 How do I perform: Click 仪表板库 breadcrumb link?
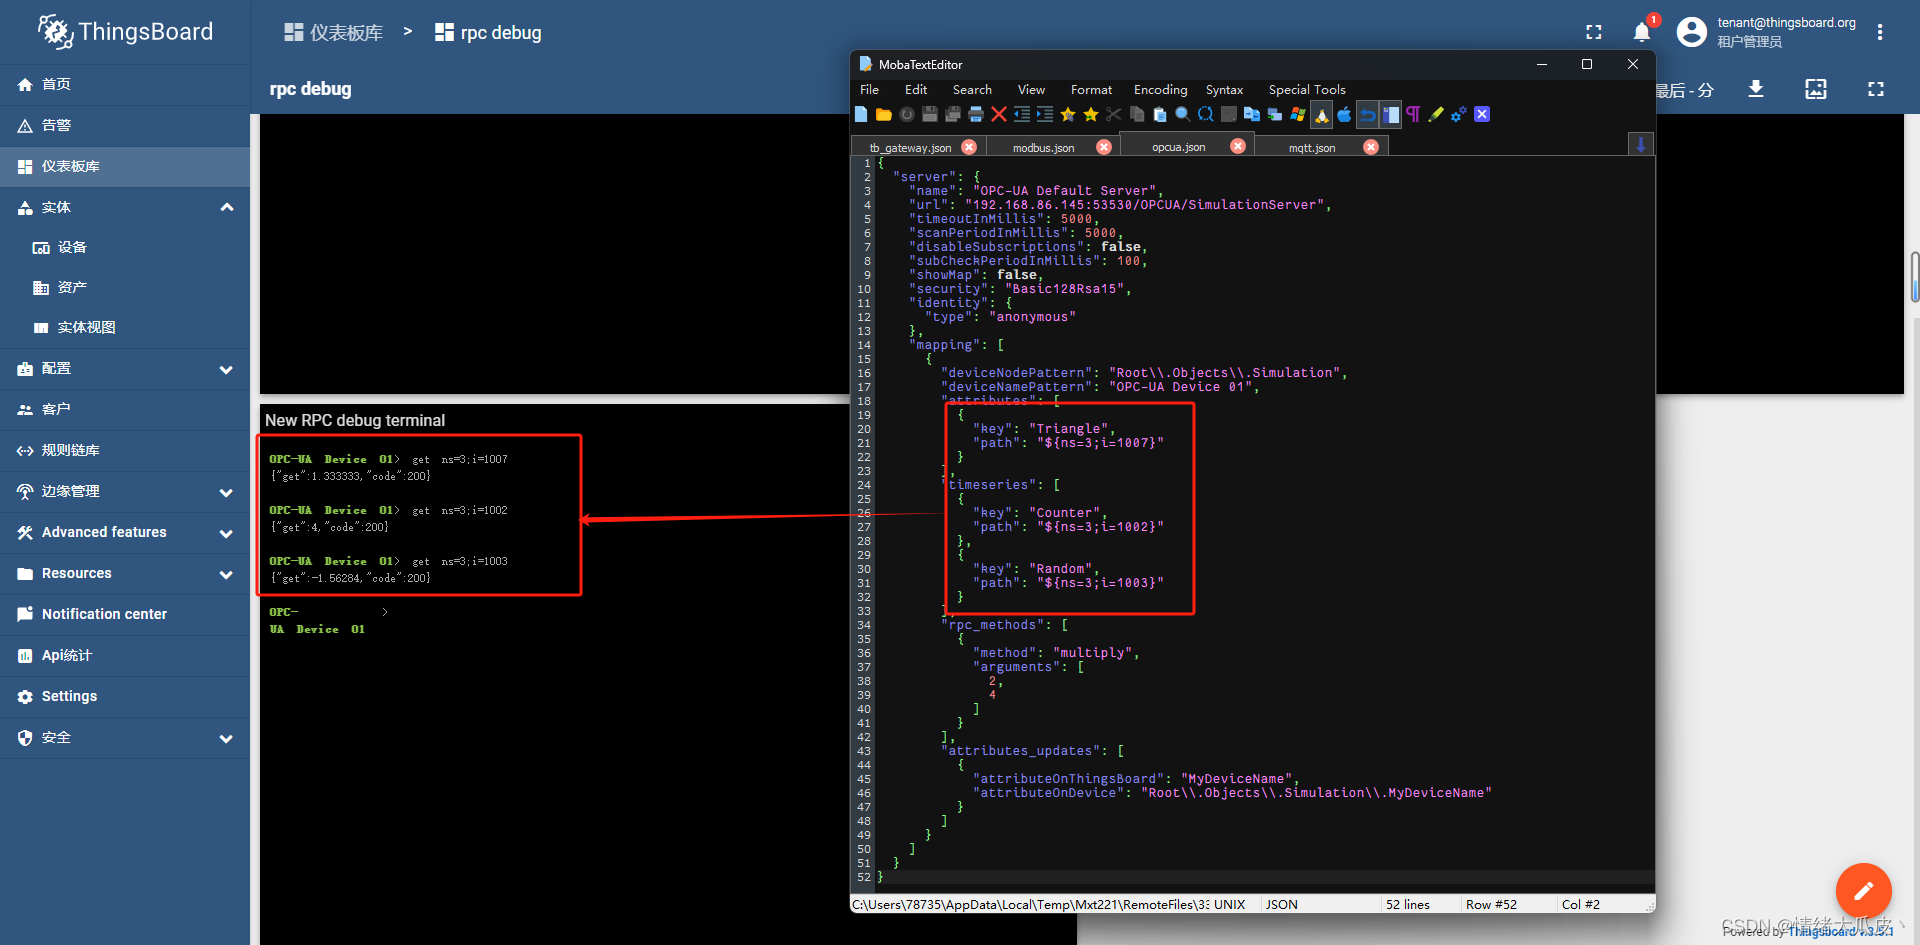pos(333,33)
